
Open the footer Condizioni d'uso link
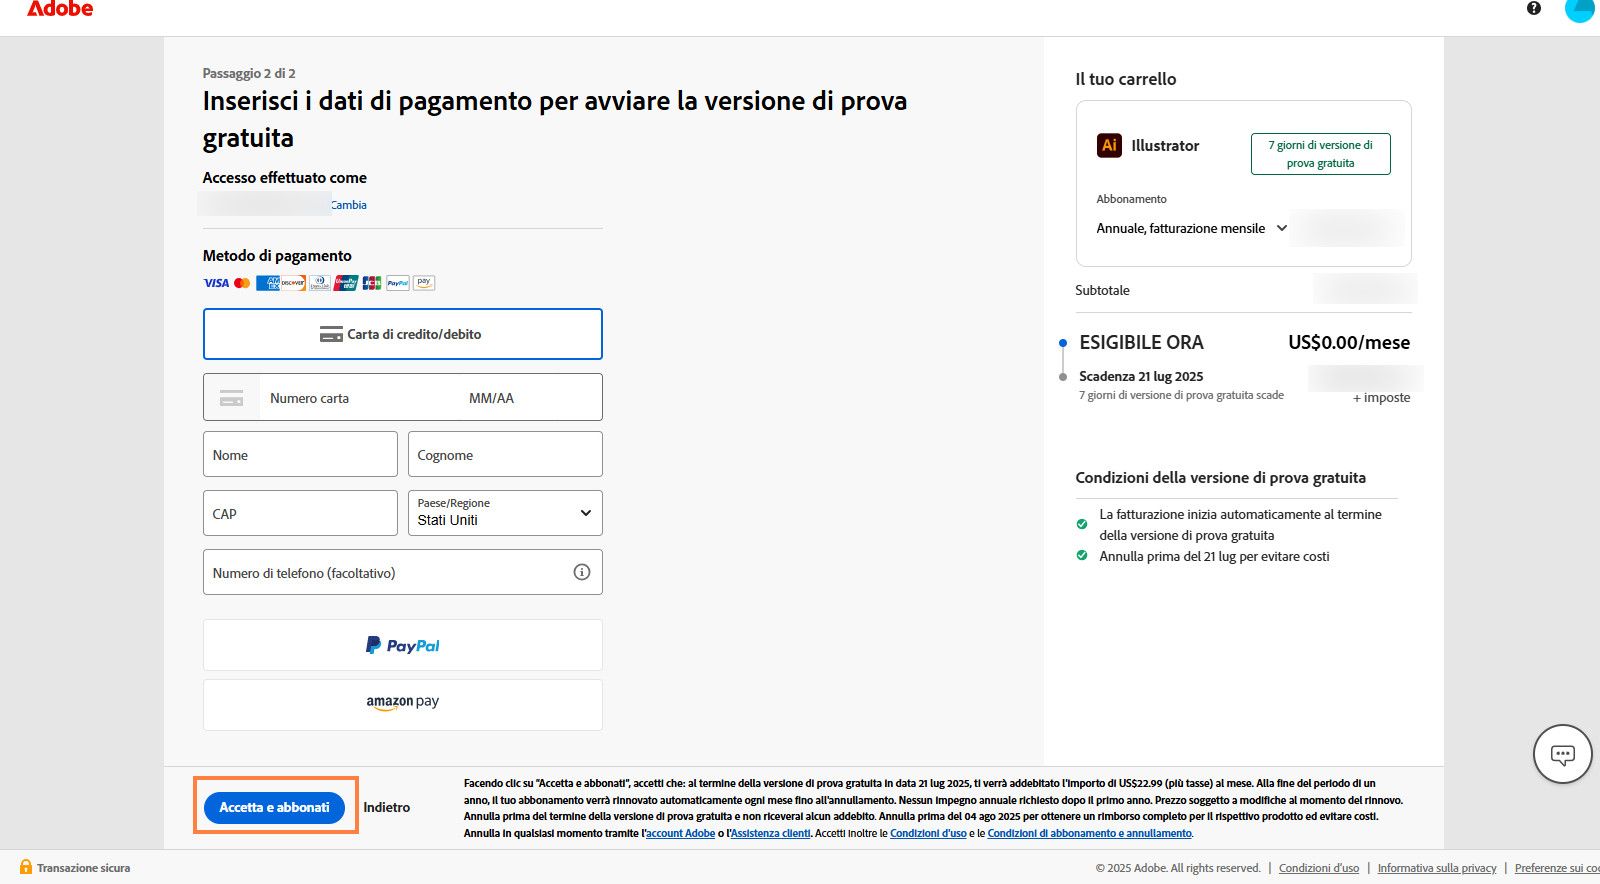tap(1319, 868)
